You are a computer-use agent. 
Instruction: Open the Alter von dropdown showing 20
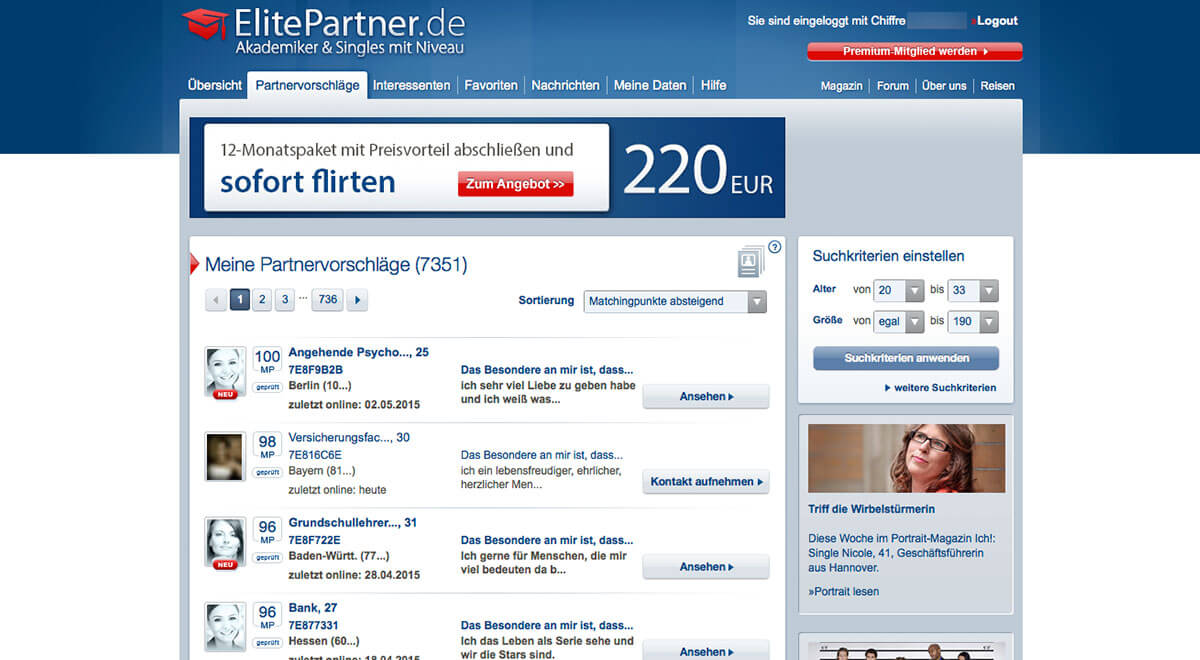pos(899,291)
